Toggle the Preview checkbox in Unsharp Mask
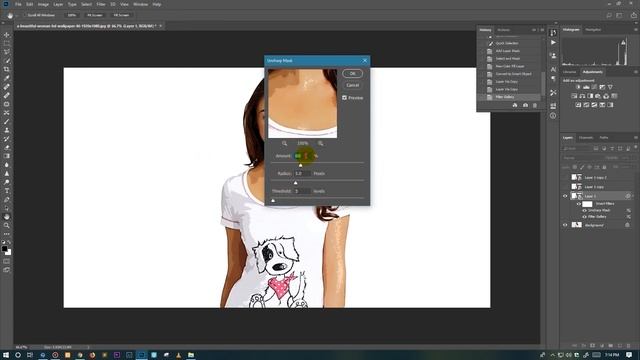Viewport: 640px width, 360px height. 344,98
